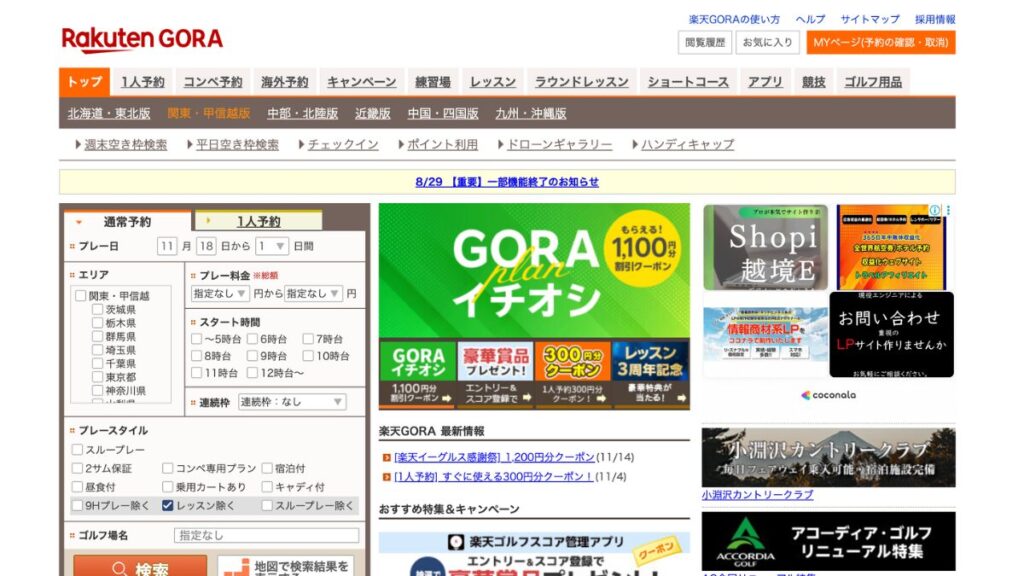This screenshot has height=576, width=1024.
Task: Switch to the 1人予約 search tab
Action: coord(258,221)
